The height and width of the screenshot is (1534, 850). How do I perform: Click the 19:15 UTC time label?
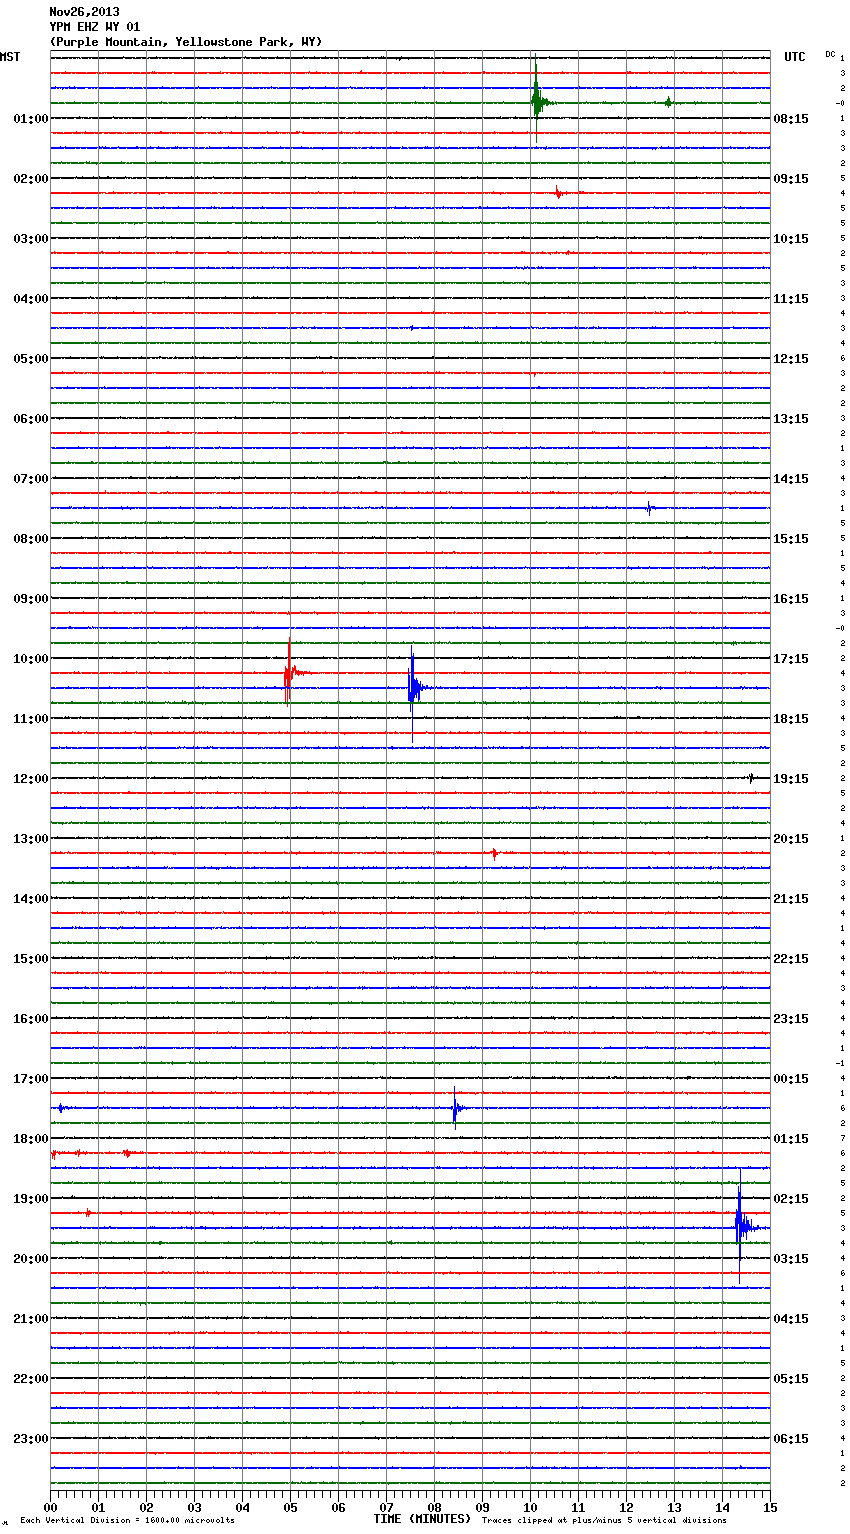tap(791, 778)
